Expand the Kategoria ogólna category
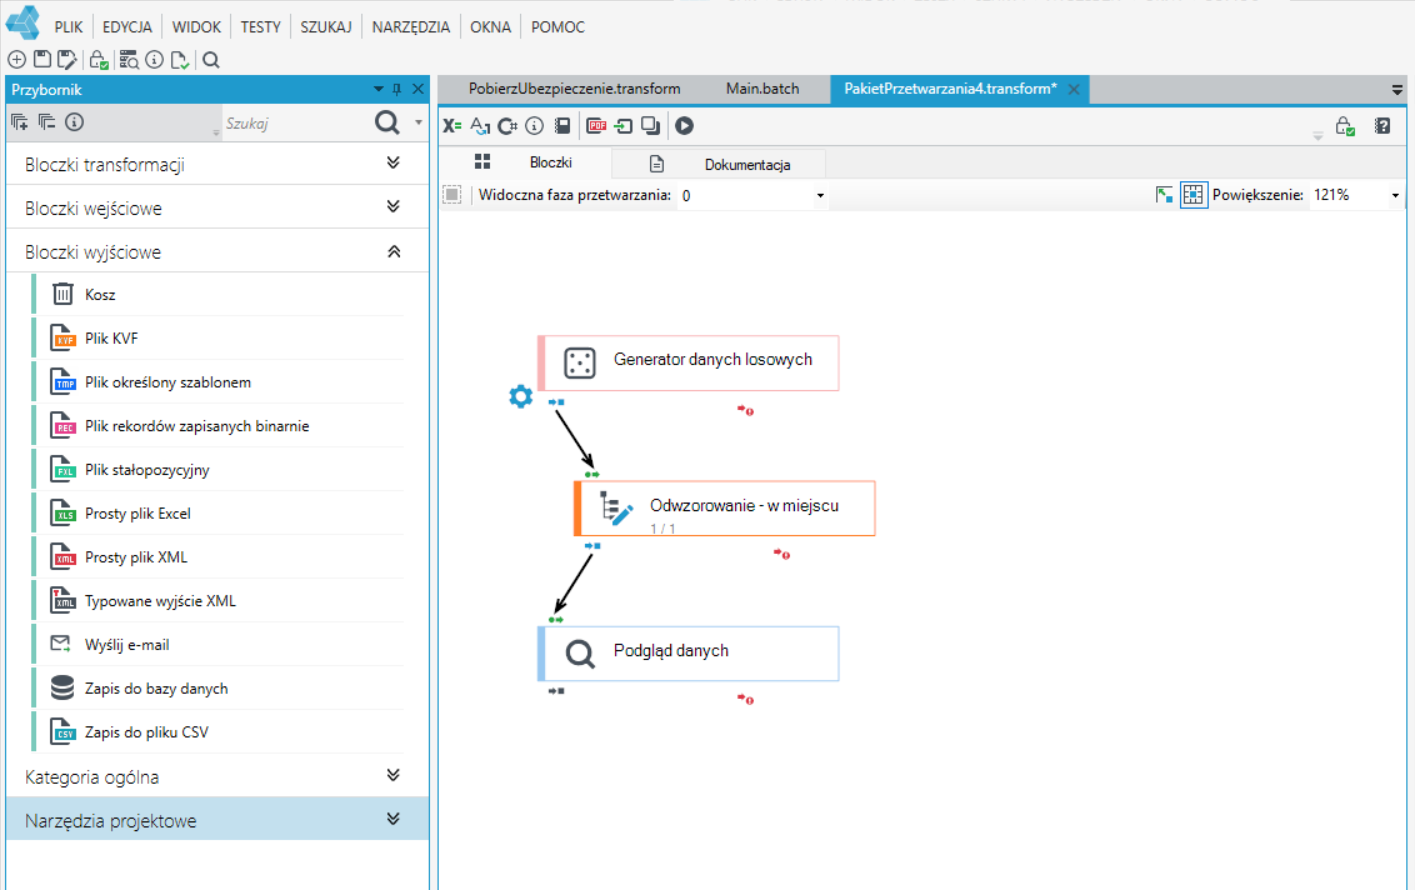 [217, 777]
